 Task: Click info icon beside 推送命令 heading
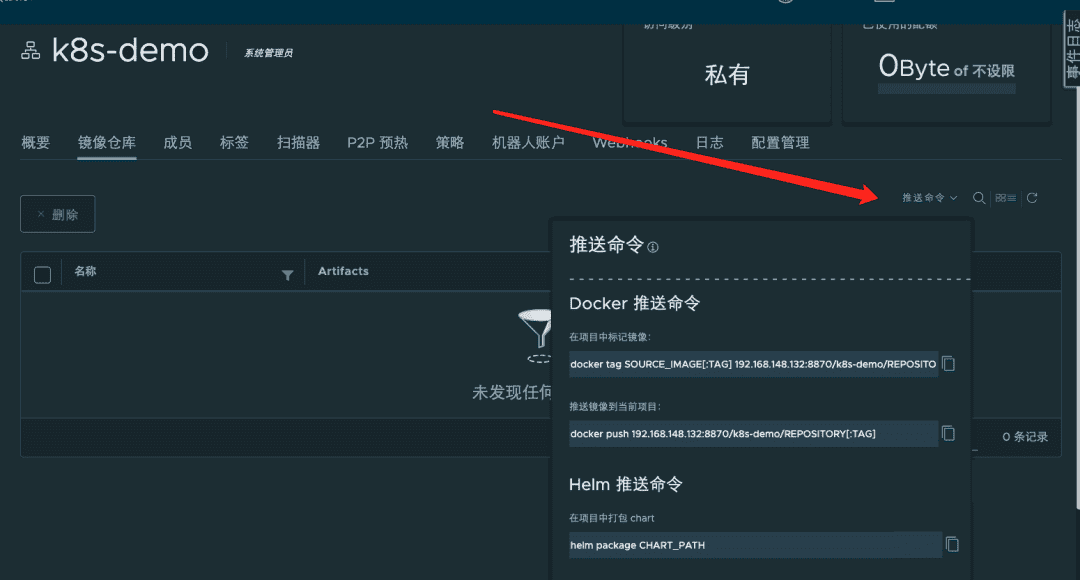653,247
